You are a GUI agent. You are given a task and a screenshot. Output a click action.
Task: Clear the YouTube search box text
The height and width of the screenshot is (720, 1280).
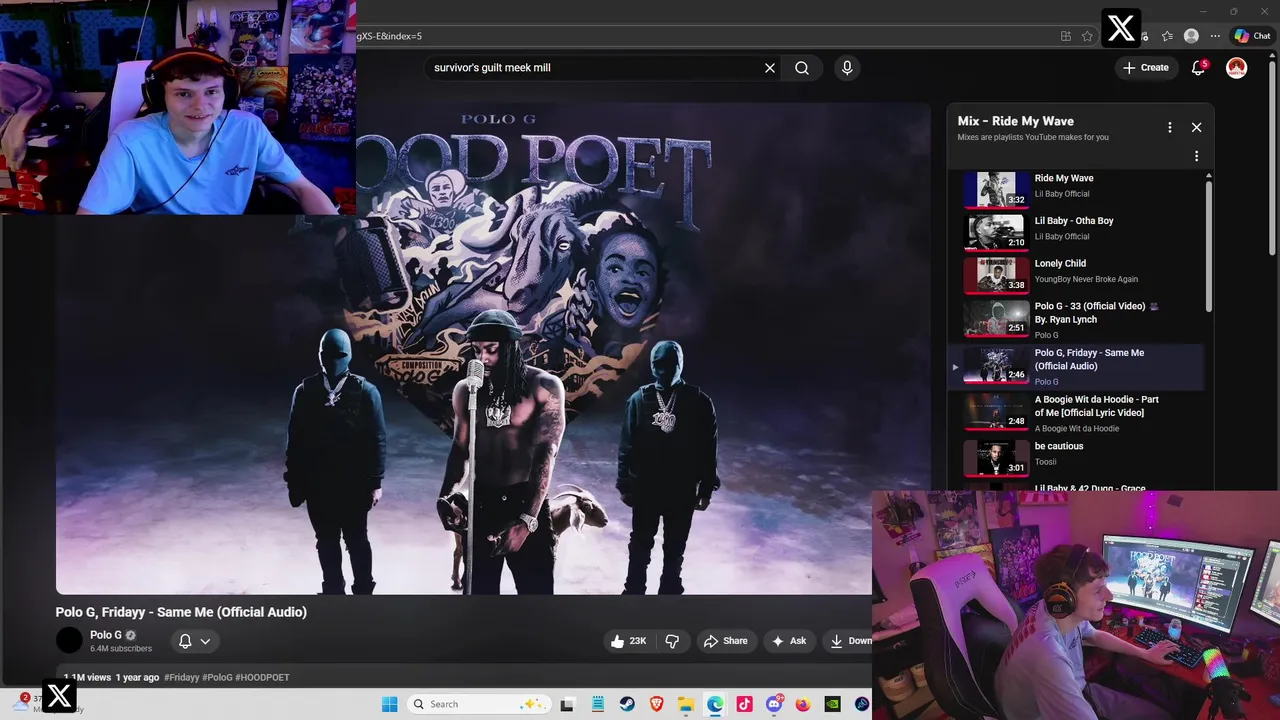tap(770, 68)
